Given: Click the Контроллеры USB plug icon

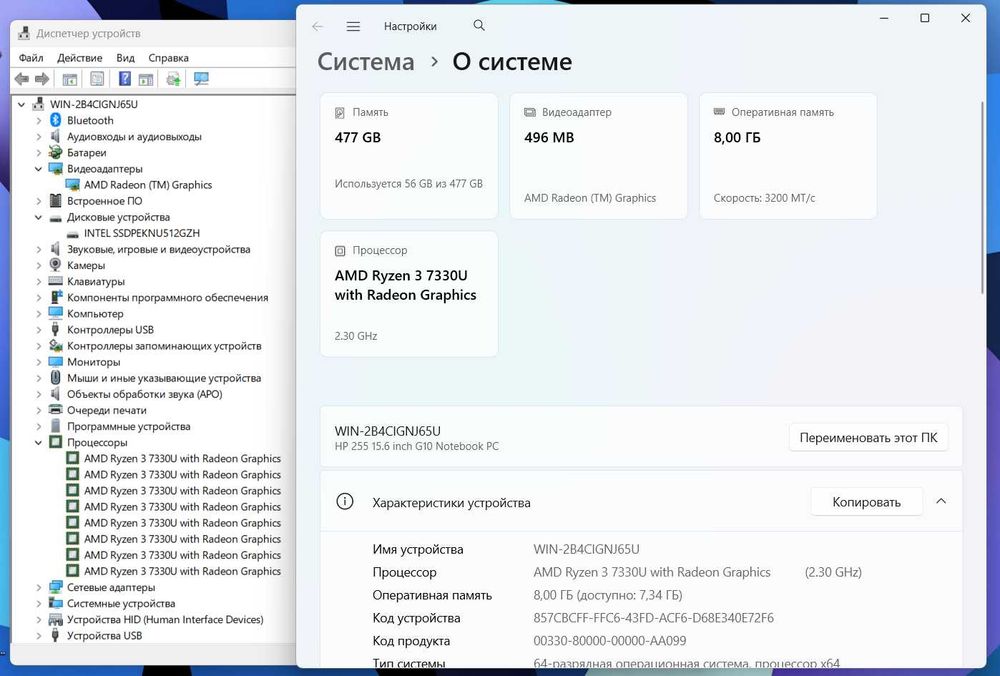Looking at the screenshot, I should [55, 329].
